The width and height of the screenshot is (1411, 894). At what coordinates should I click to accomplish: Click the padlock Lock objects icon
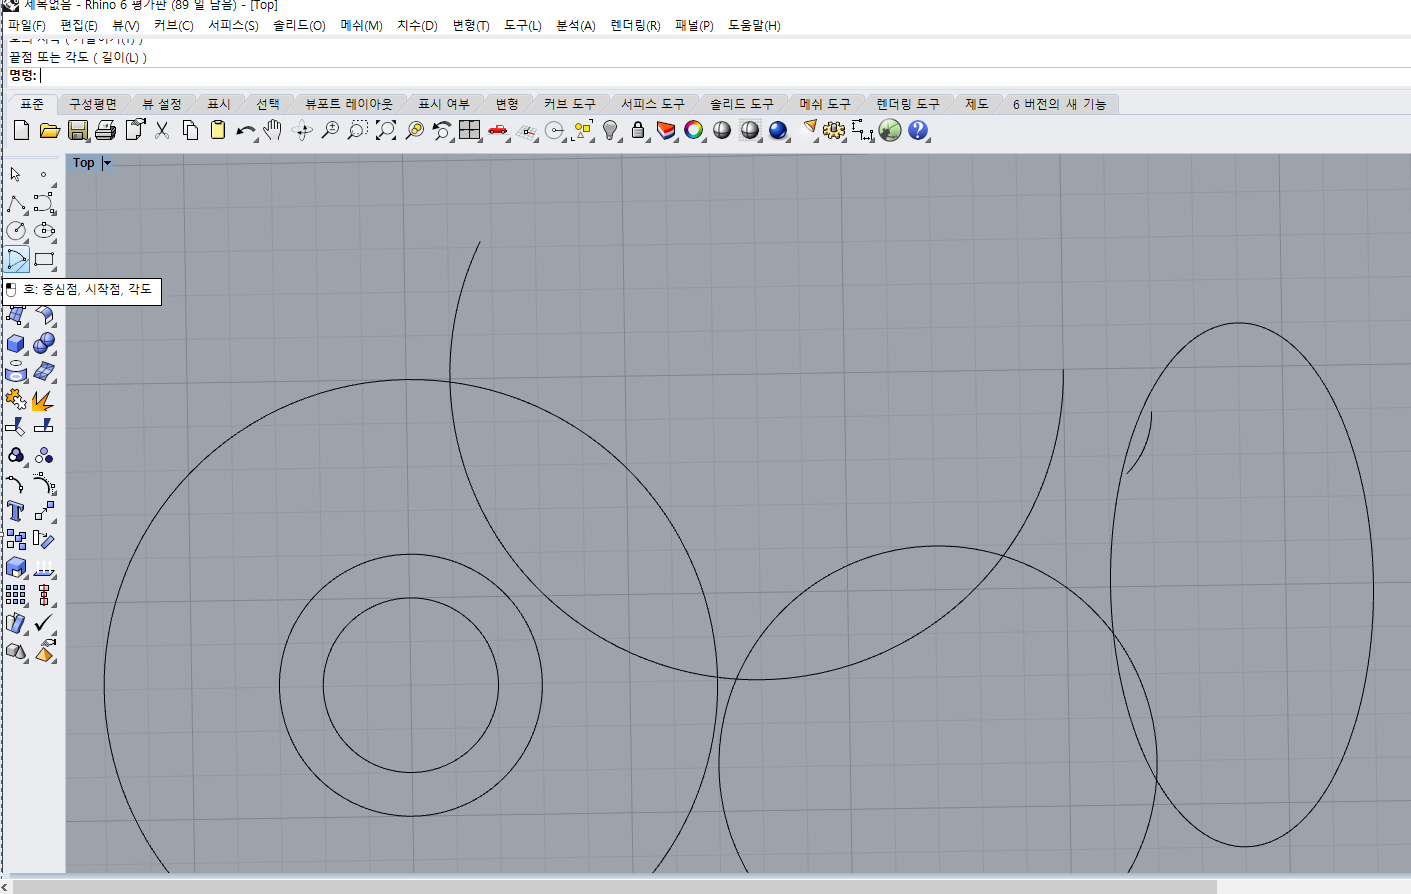coord(638,130)
